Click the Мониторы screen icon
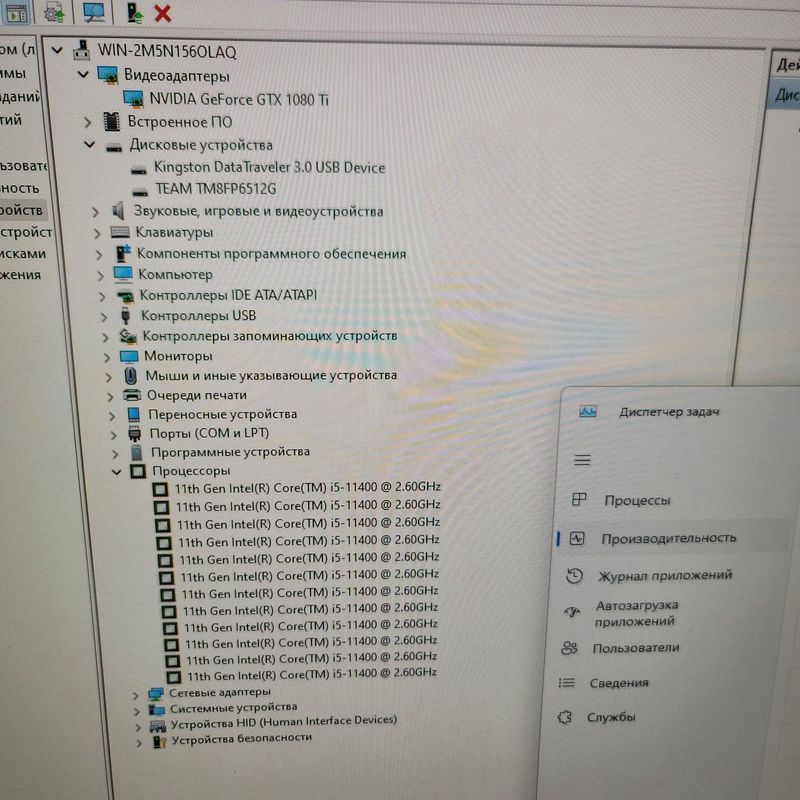 [x=129, y=356]
